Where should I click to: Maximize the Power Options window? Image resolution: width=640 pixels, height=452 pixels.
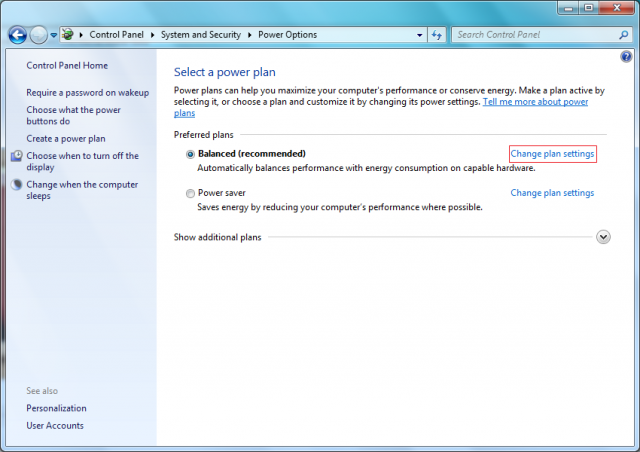coord(589,8)
